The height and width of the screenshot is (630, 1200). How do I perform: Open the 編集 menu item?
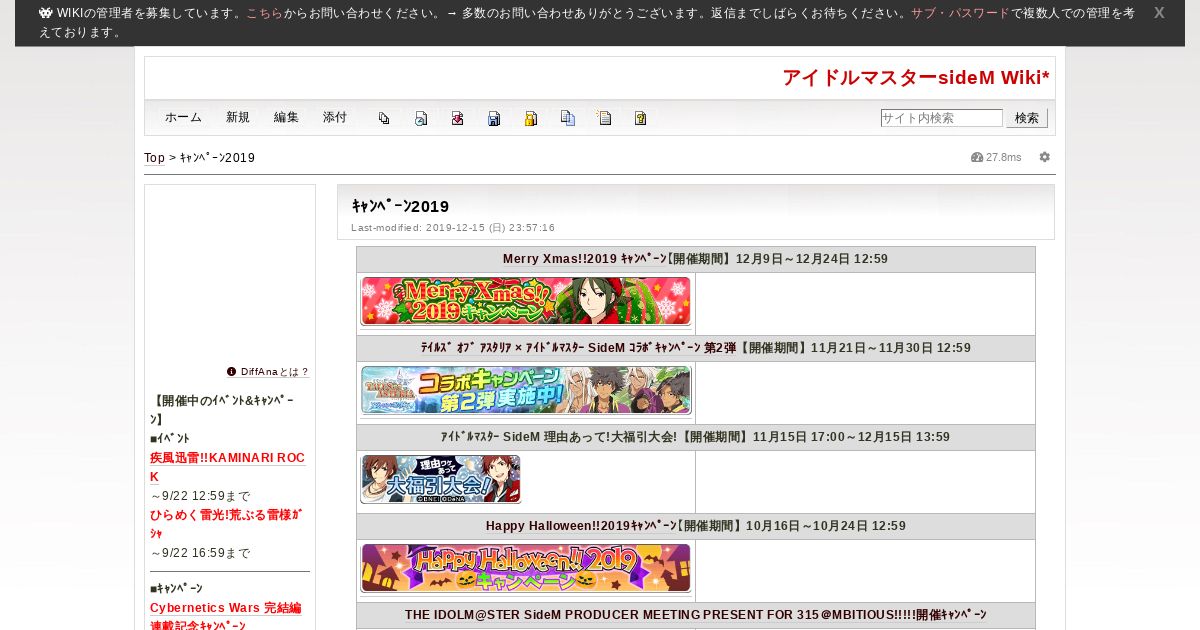point(286,117)
